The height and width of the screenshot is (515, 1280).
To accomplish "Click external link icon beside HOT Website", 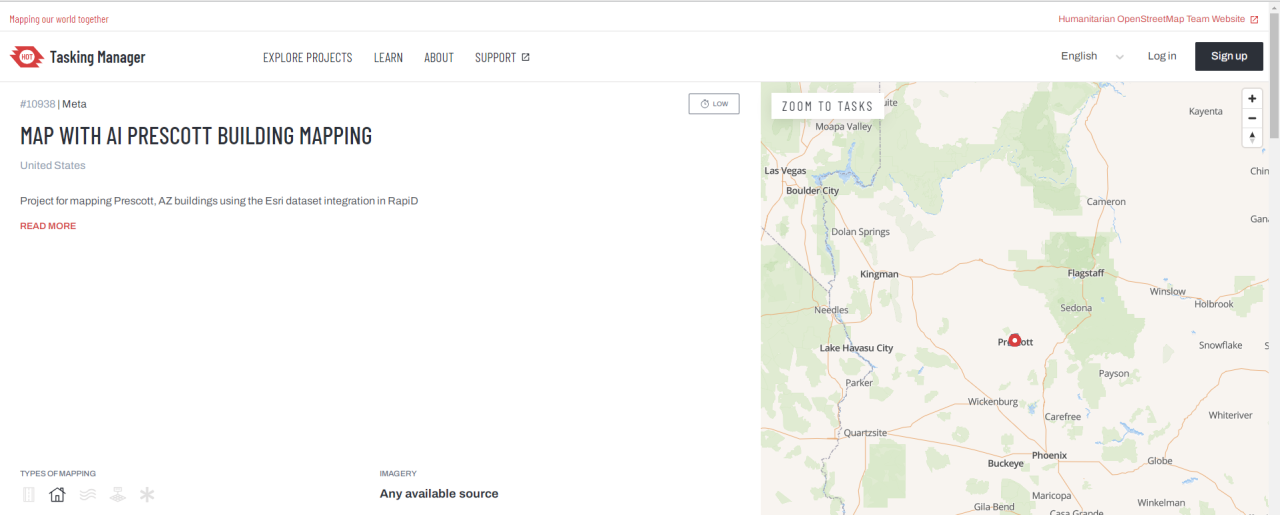I will (1254, 19).
